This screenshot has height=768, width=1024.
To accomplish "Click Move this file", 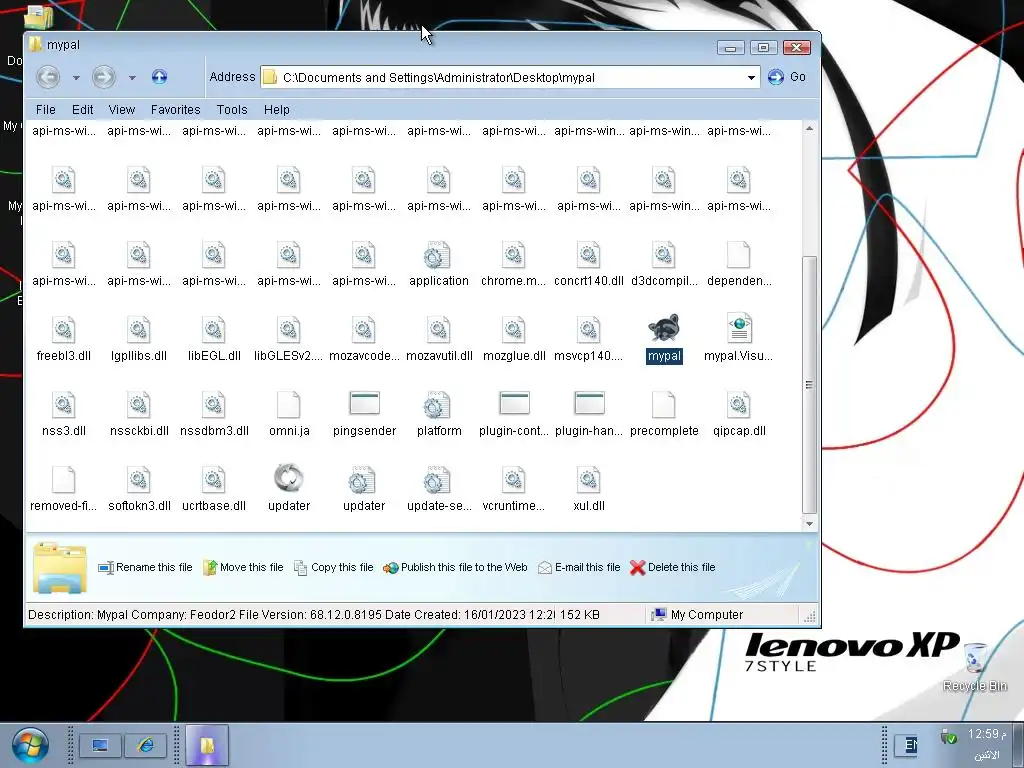I will coord(243,568).
